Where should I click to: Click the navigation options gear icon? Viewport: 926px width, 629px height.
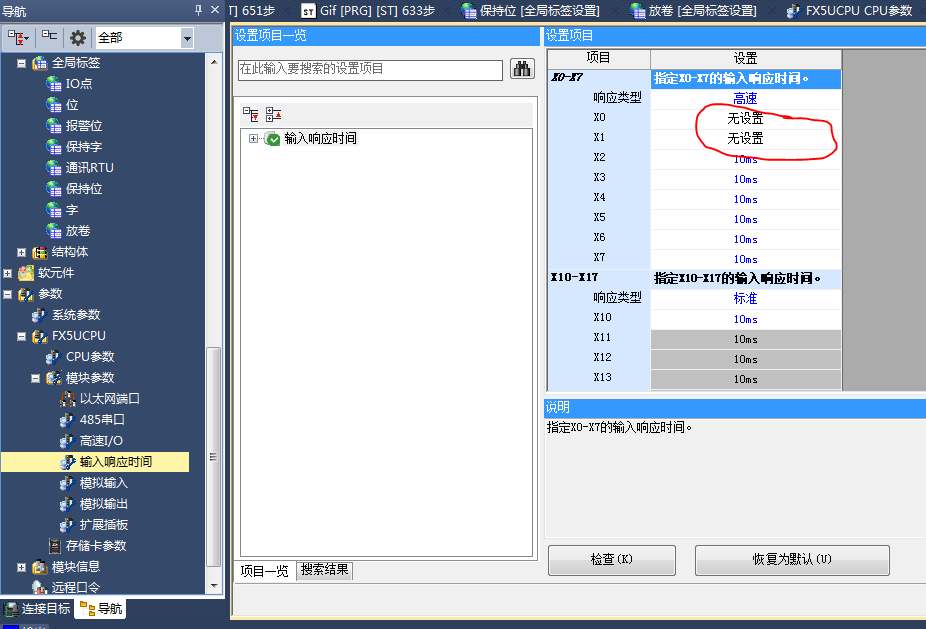pos(78,38)
